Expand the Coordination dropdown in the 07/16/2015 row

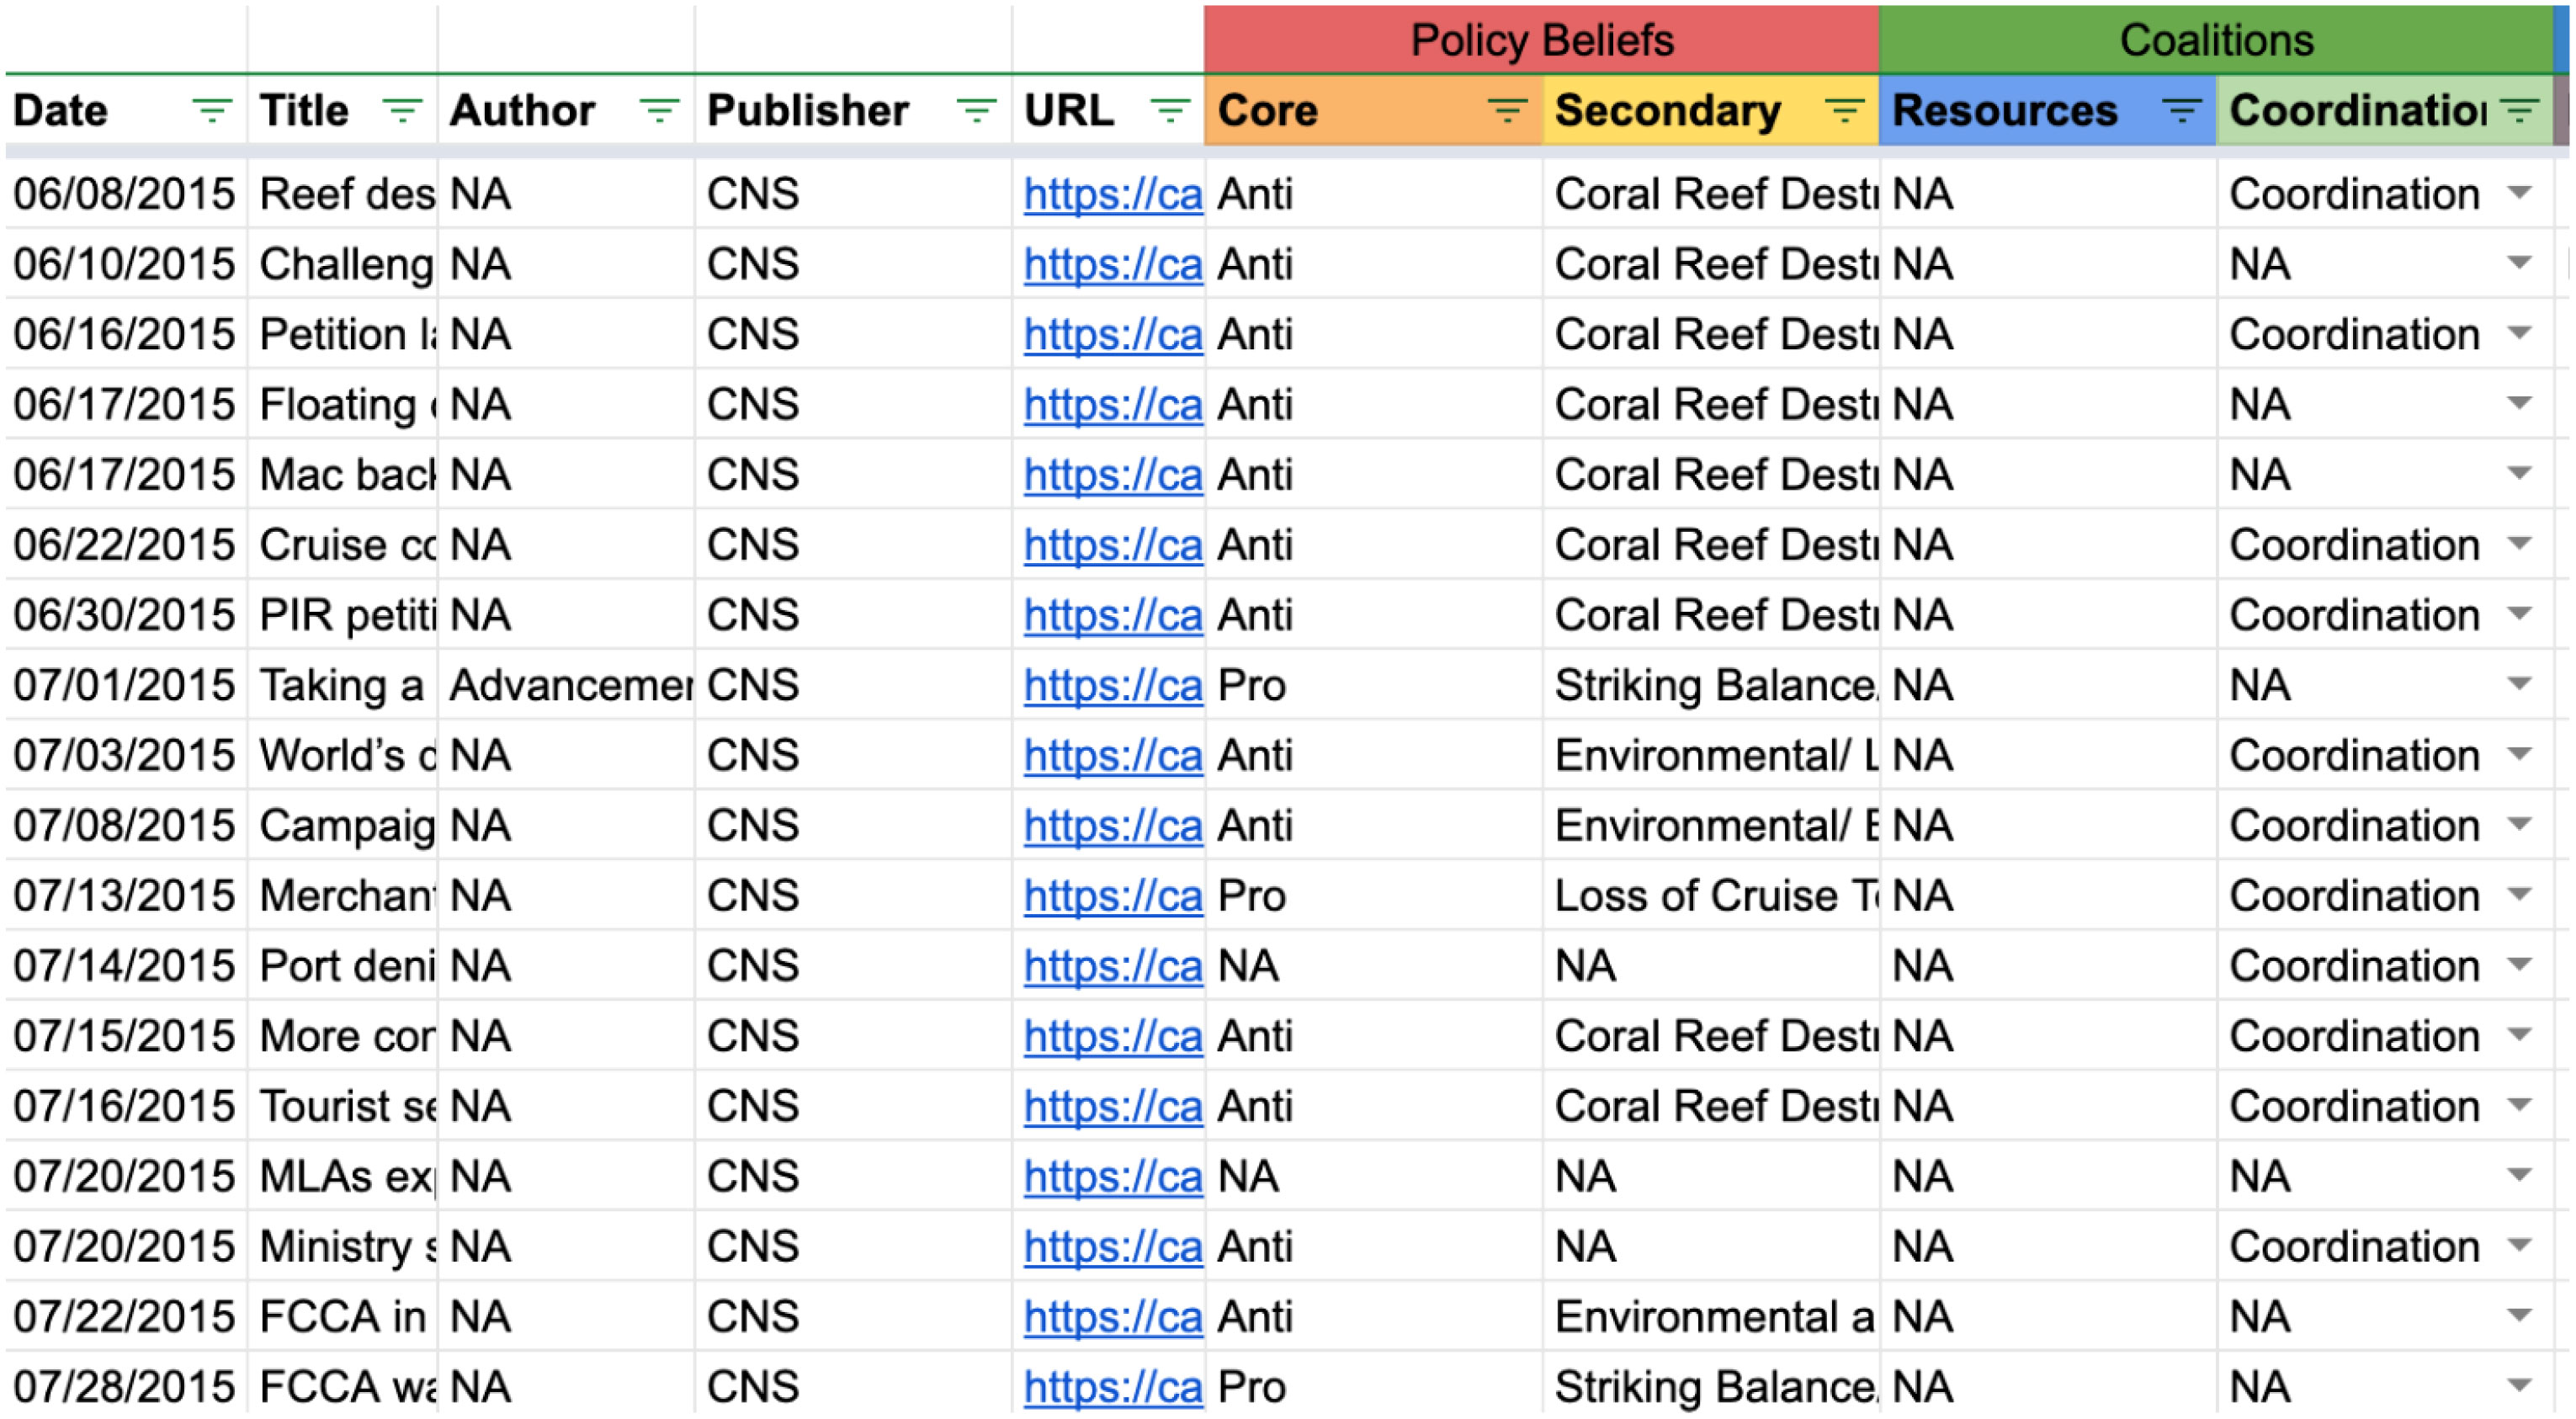[2519, 1105]
